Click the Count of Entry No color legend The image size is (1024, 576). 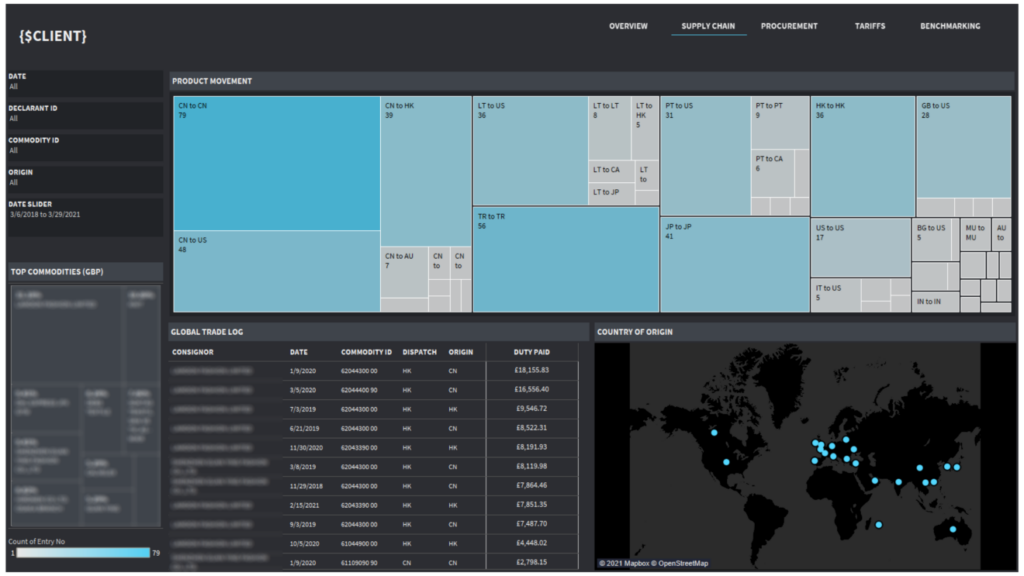pyautogui.click(x=84, y=552)
